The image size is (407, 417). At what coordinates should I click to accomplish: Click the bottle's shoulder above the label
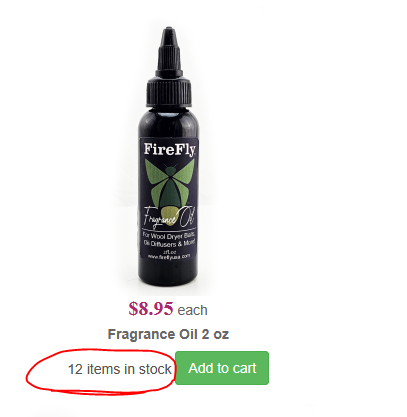[169, 122]
